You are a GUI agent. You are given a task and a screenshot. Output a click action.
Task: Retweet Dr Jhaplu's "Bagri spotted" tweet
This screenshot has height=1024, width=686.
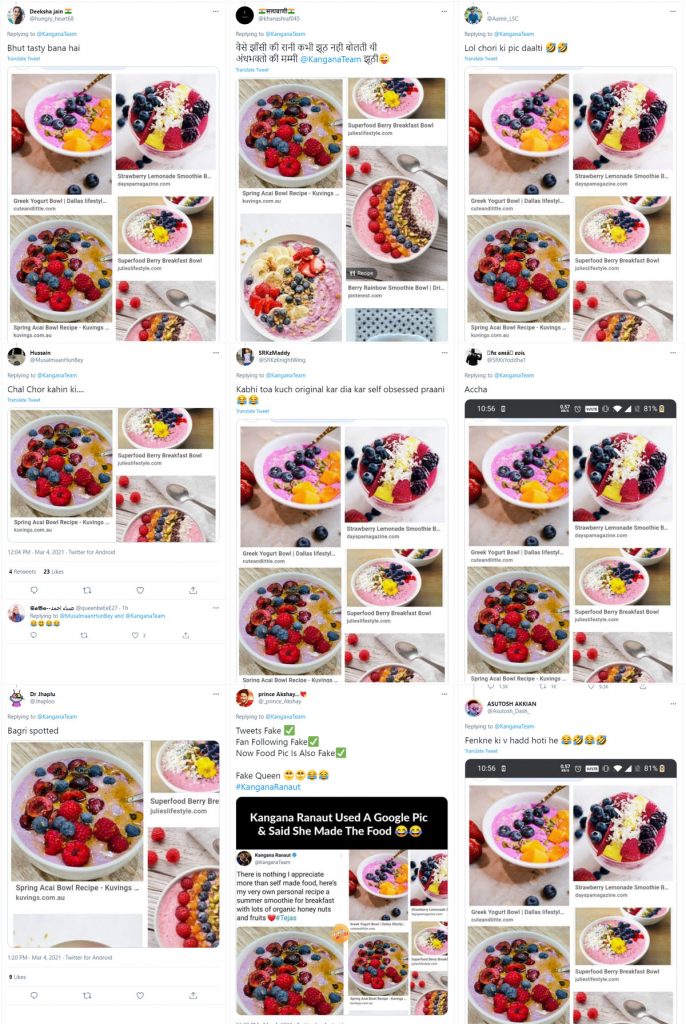pyautogui.click(x=87, y=995)
